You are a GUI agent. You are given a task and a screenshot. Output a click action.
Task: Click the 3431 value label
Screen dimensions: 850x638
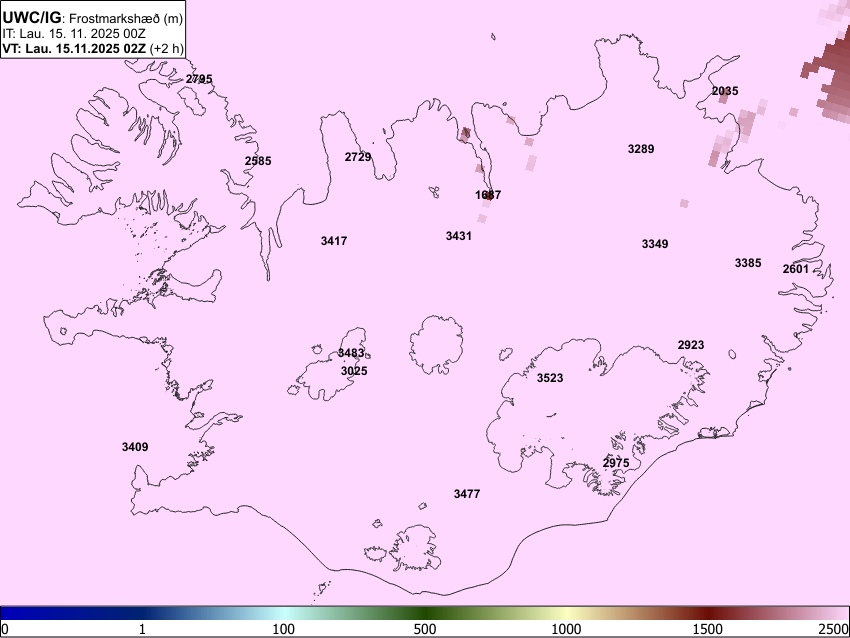pos(459,236)
